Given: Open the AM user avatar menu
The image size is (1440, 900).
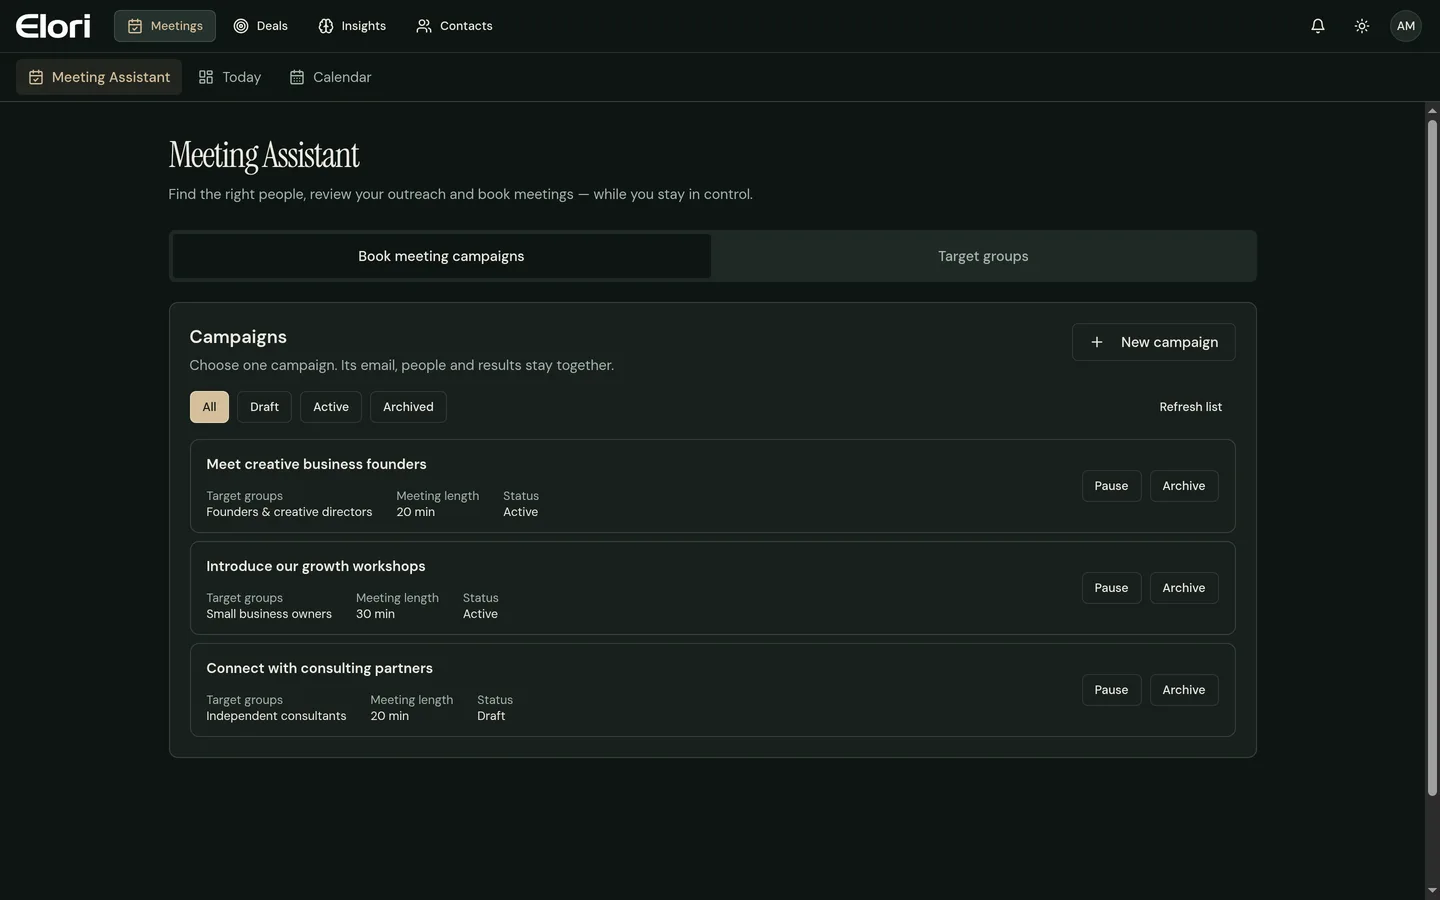Looking at the screenshot, I should coord(1406,26).
